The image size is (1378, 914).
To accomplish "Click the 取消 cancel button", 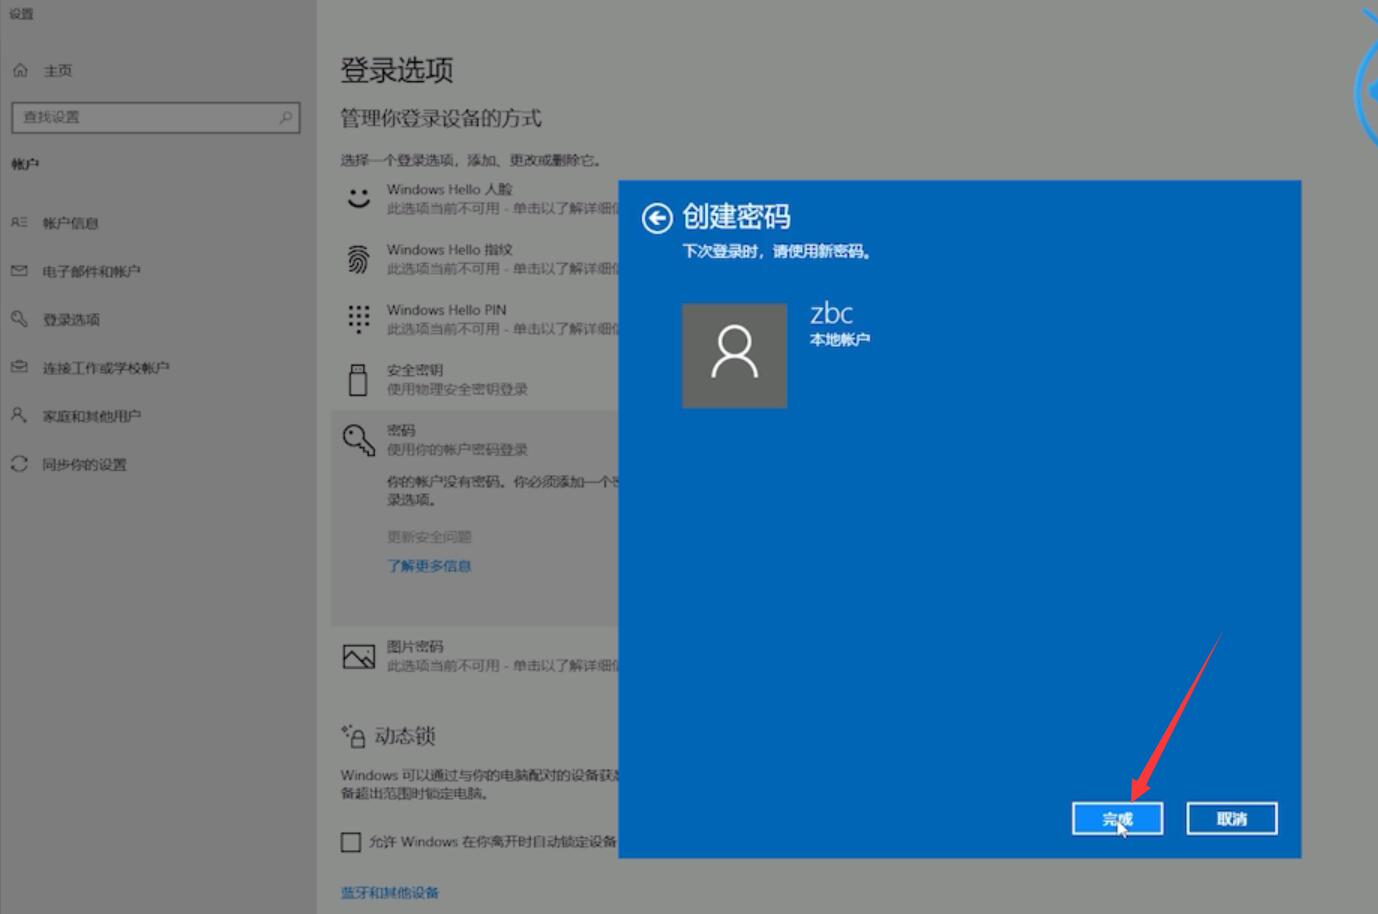I will (1232, 819).
